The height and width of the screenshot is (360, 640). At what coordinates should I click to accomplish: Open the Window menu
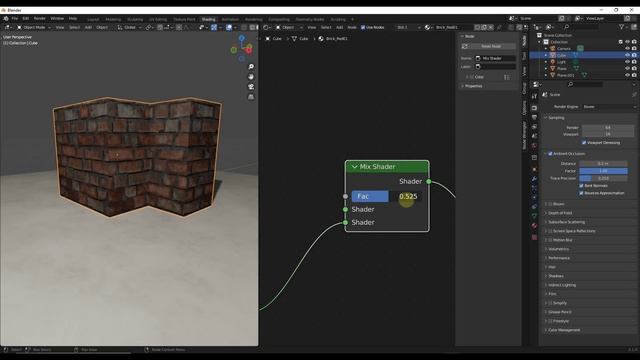57,18
